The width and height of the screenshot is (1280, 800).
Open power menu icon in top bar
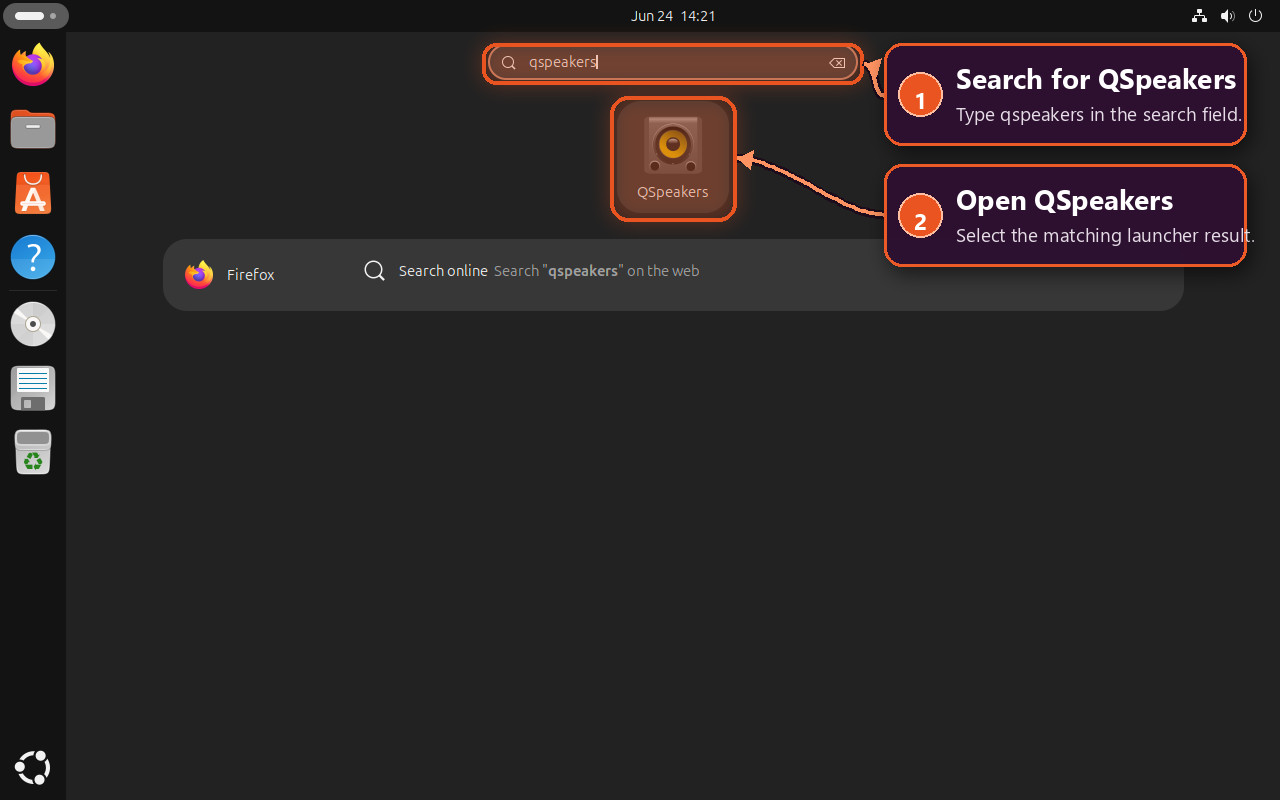click(x=1256, y=16)
